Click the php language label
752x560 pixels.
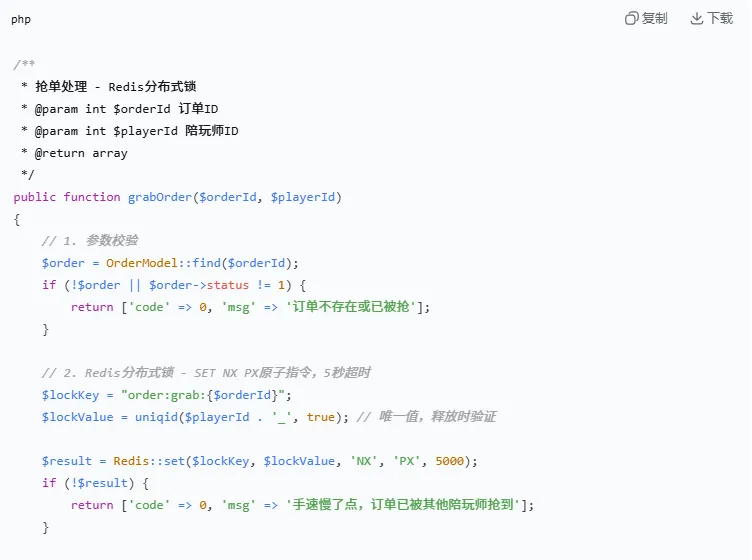[x=21, y=19]
